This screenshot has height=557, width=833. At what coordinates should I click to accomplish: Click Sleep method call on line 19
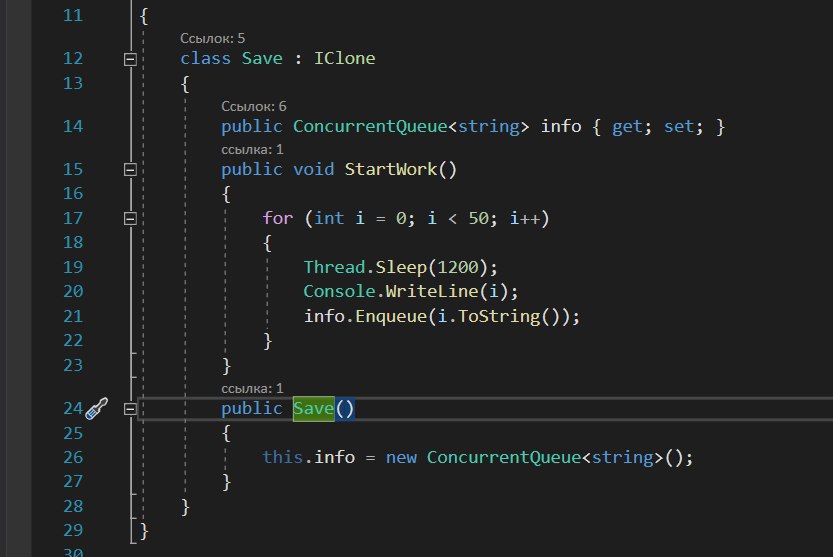(401, 267)
